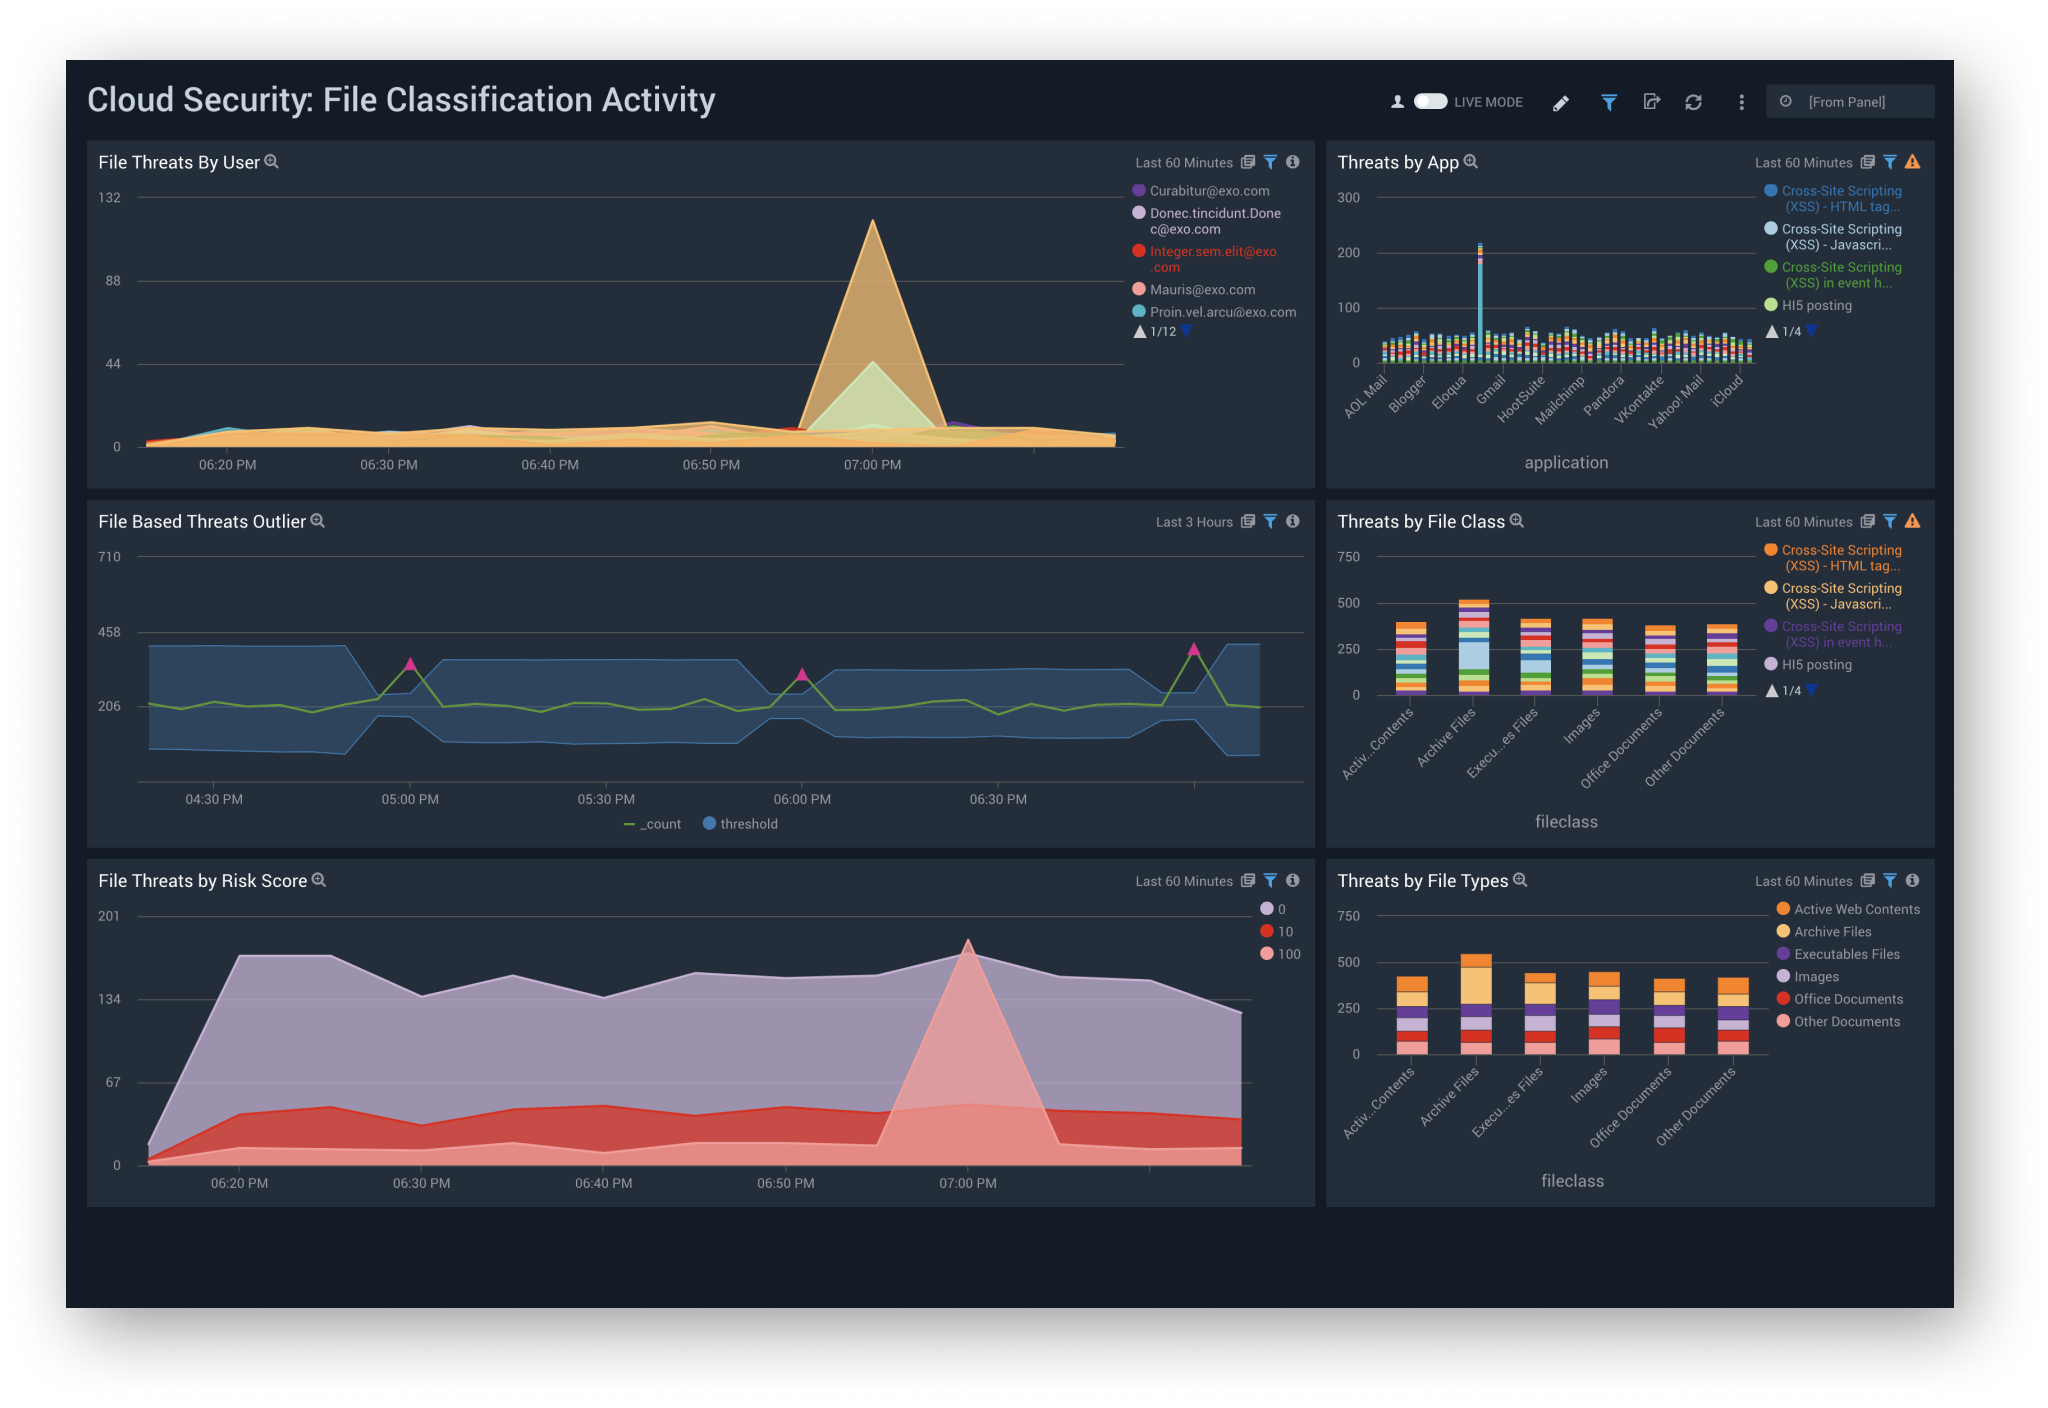
Task: Click the user profile icon in the toolbar
Action: pos(1396,102)
